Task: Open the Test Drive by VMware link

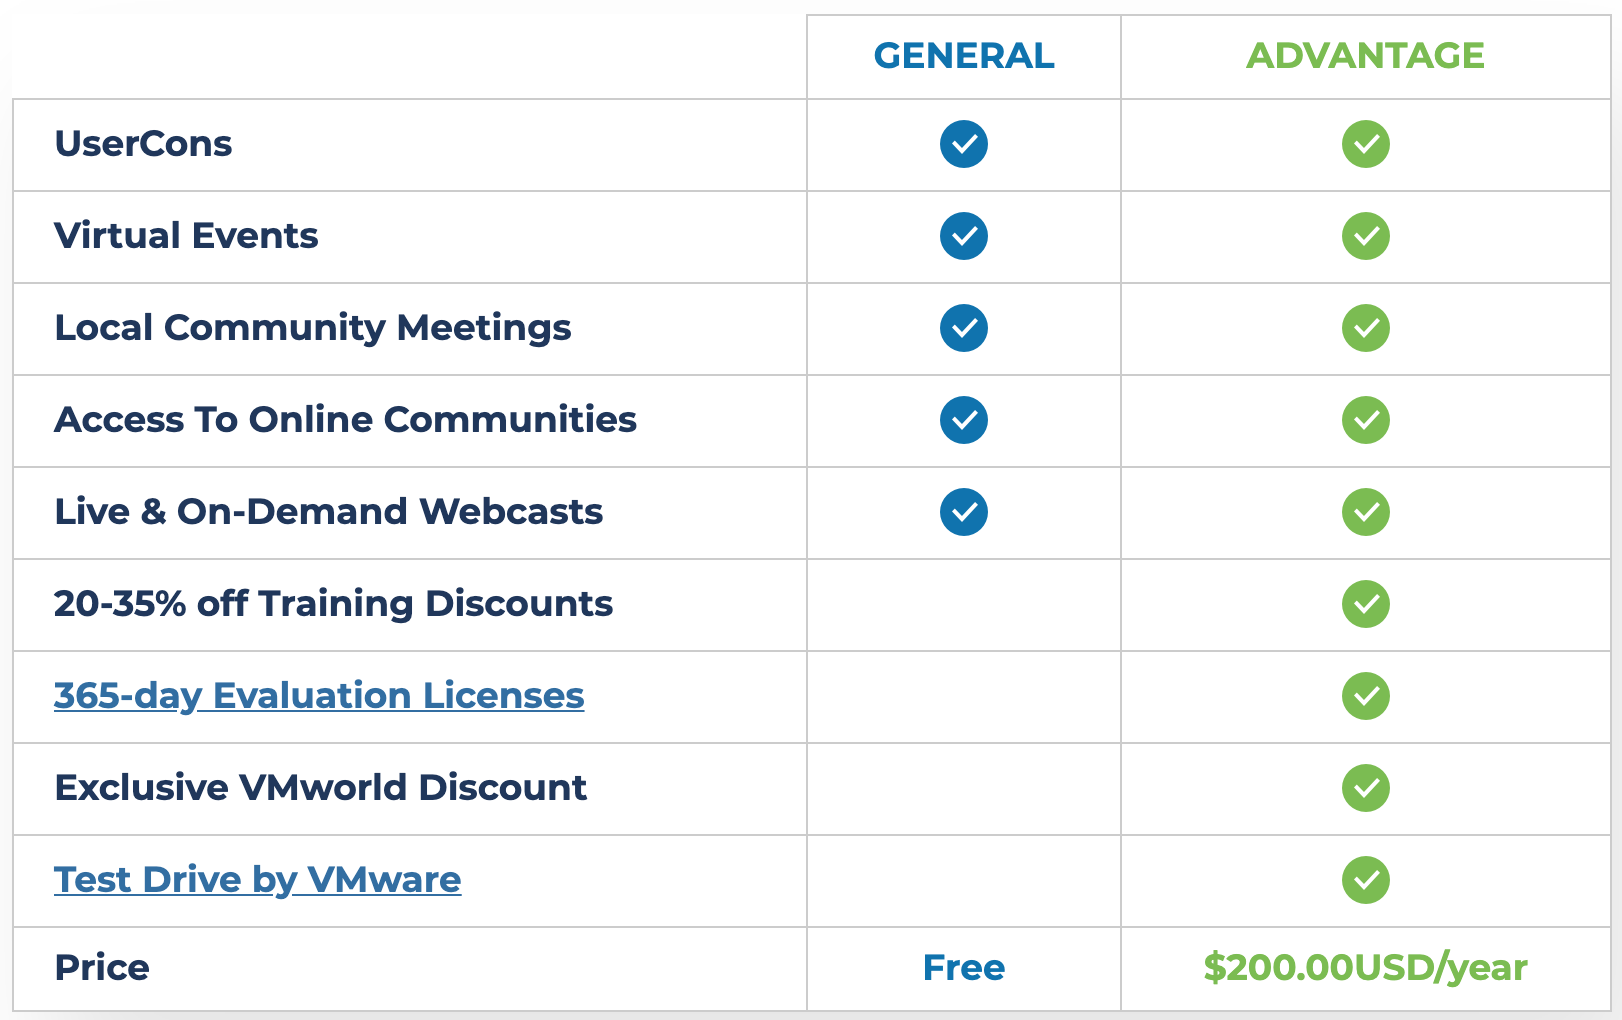Action: tap(258, 880)
